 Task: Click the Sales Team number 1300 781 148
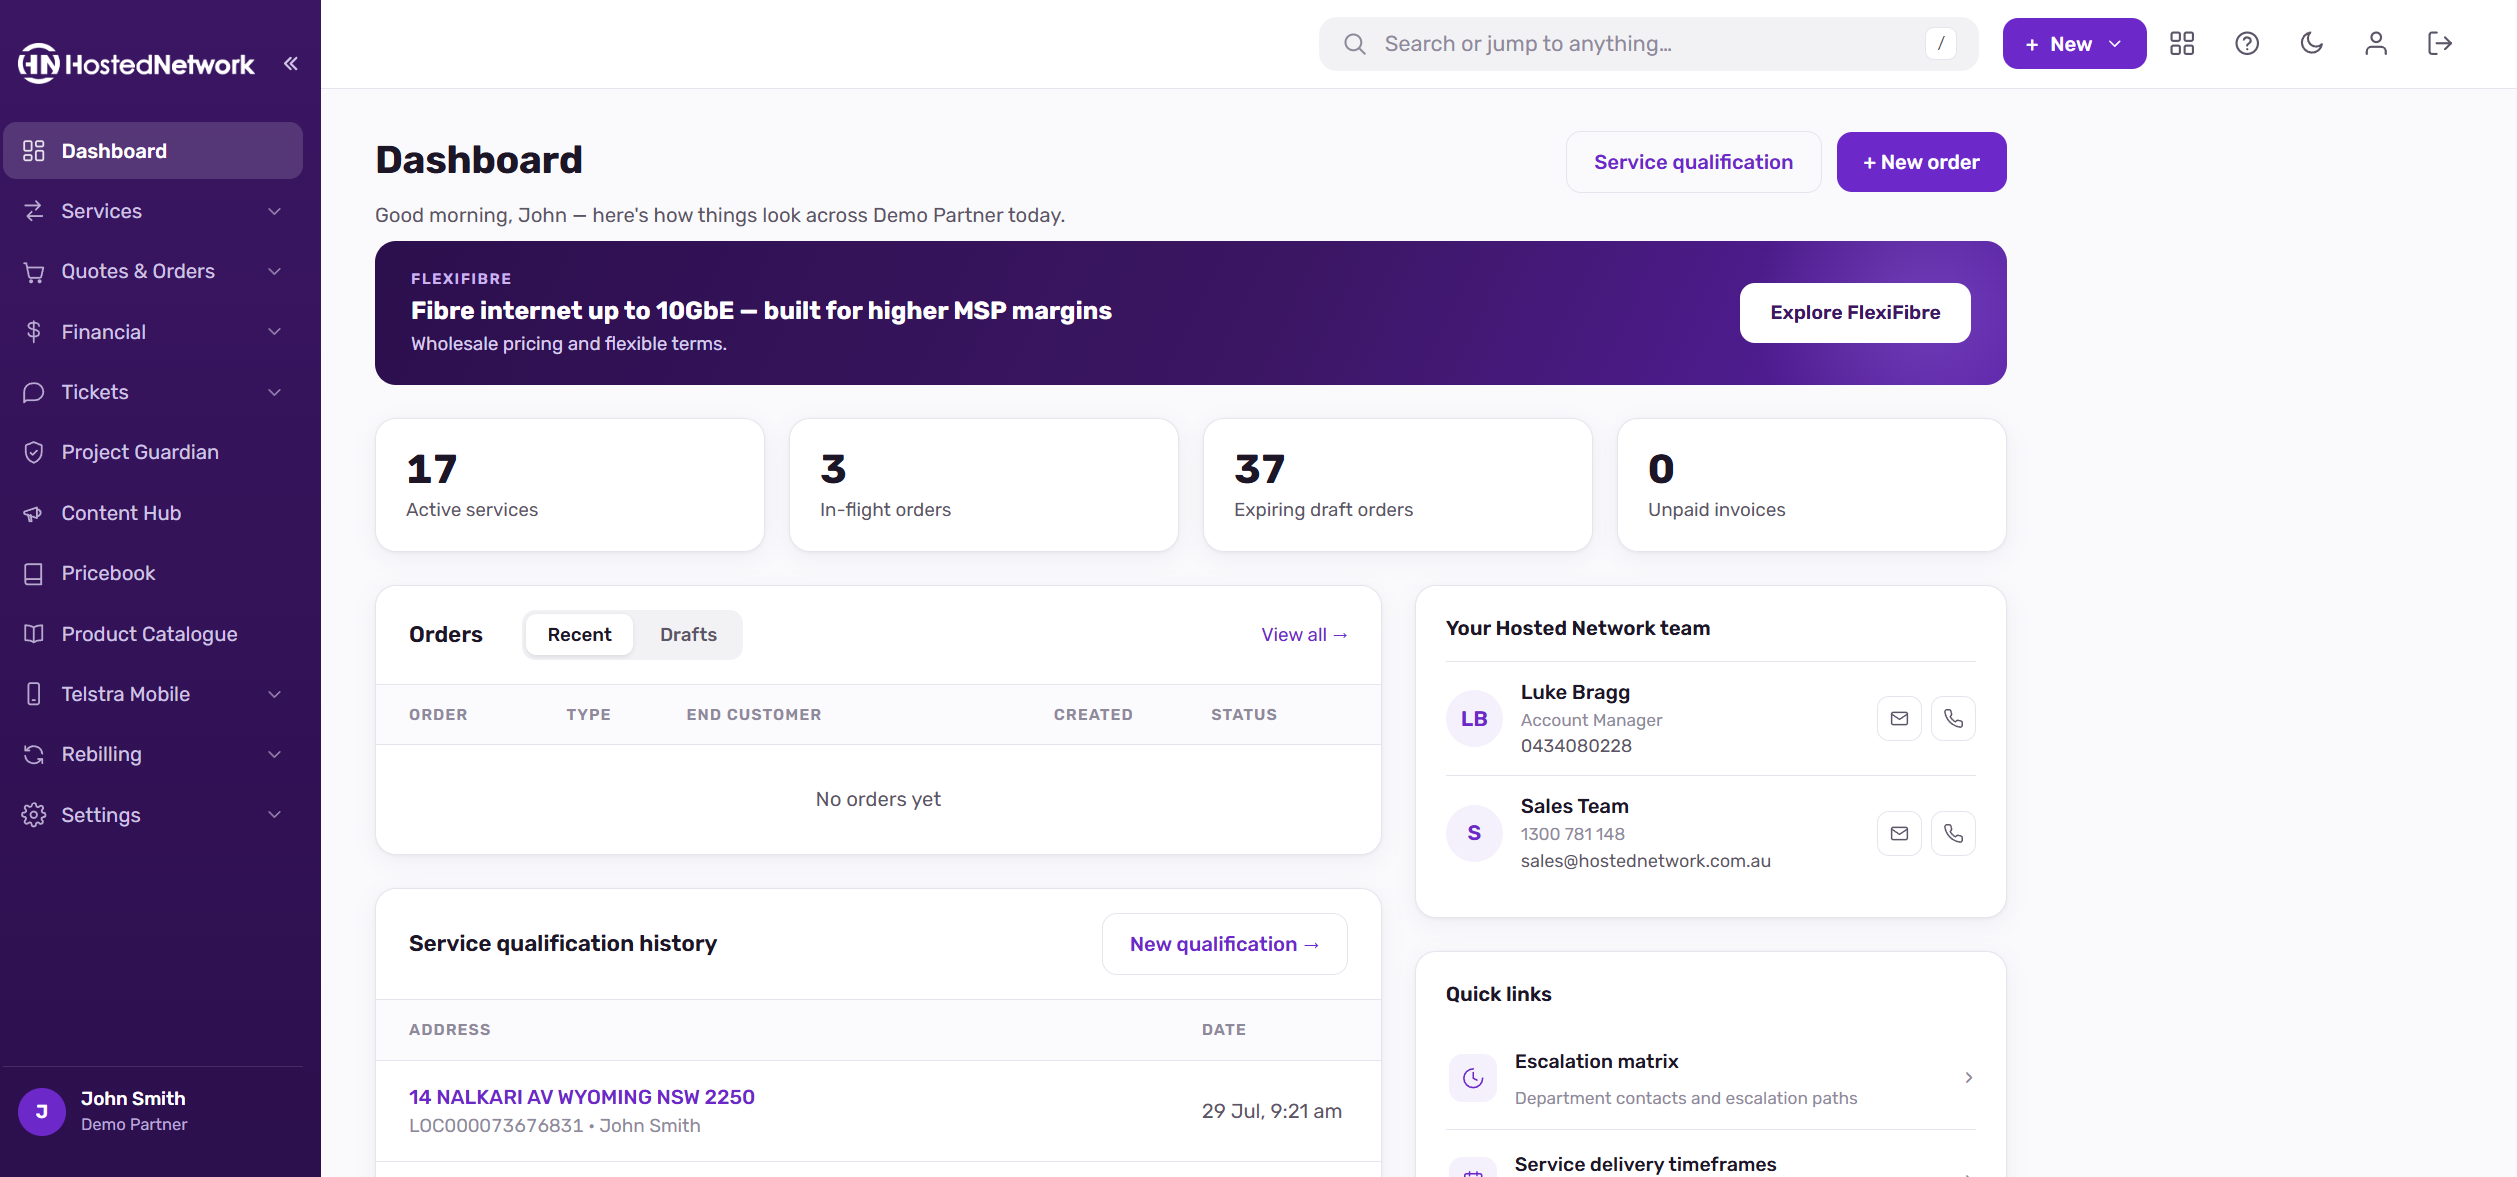coord(1573,834)
